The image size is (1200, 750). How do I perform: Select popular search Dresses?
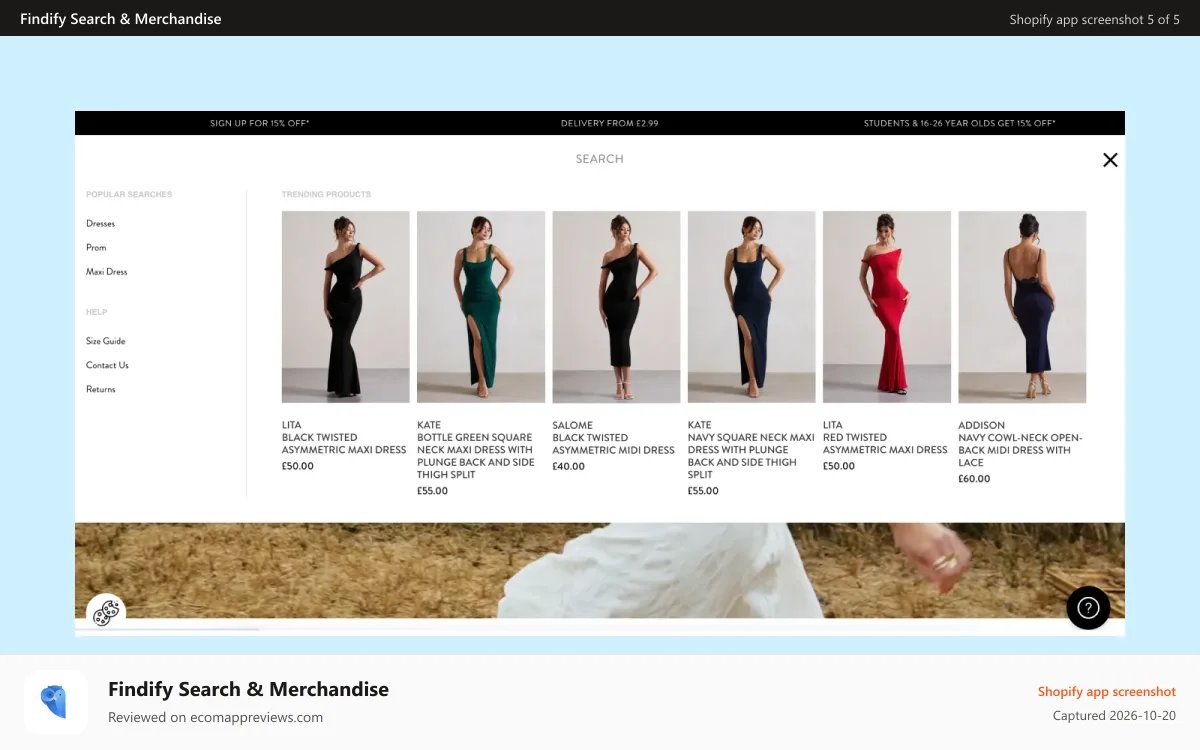coord(100,224)
